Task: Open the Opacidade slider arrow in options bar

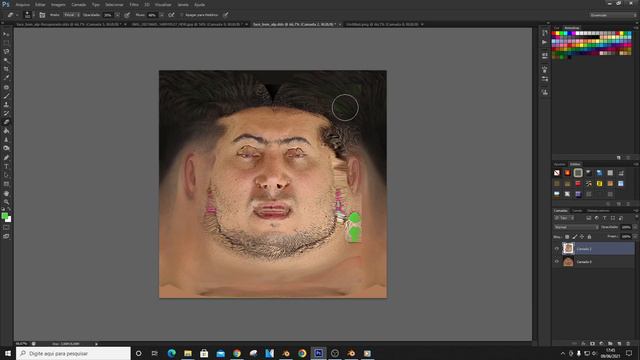Action: click(x=117, y=15)
